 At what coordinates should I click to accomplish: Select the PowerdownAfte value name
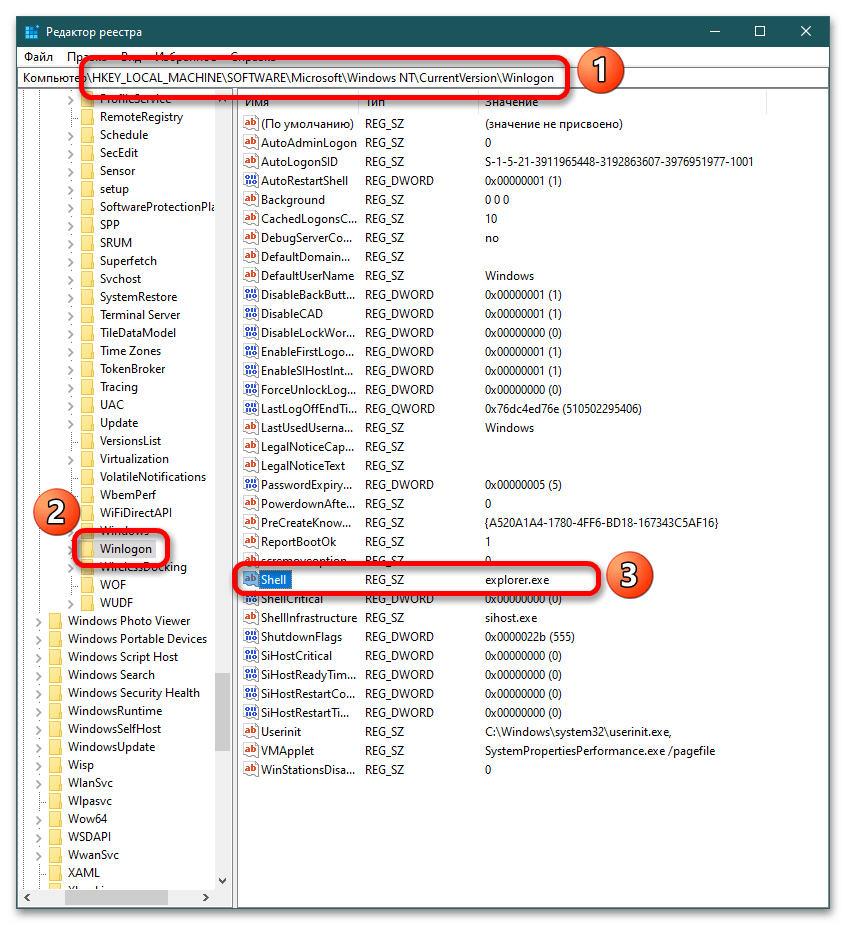308,504
